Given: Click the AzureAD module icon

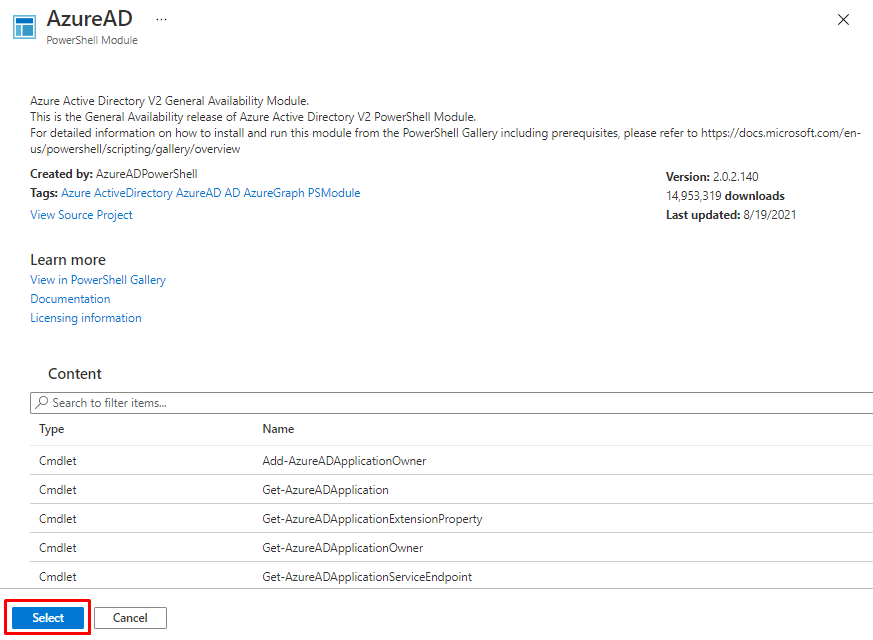Looking at the screenshot, I should tap(24, 27).
